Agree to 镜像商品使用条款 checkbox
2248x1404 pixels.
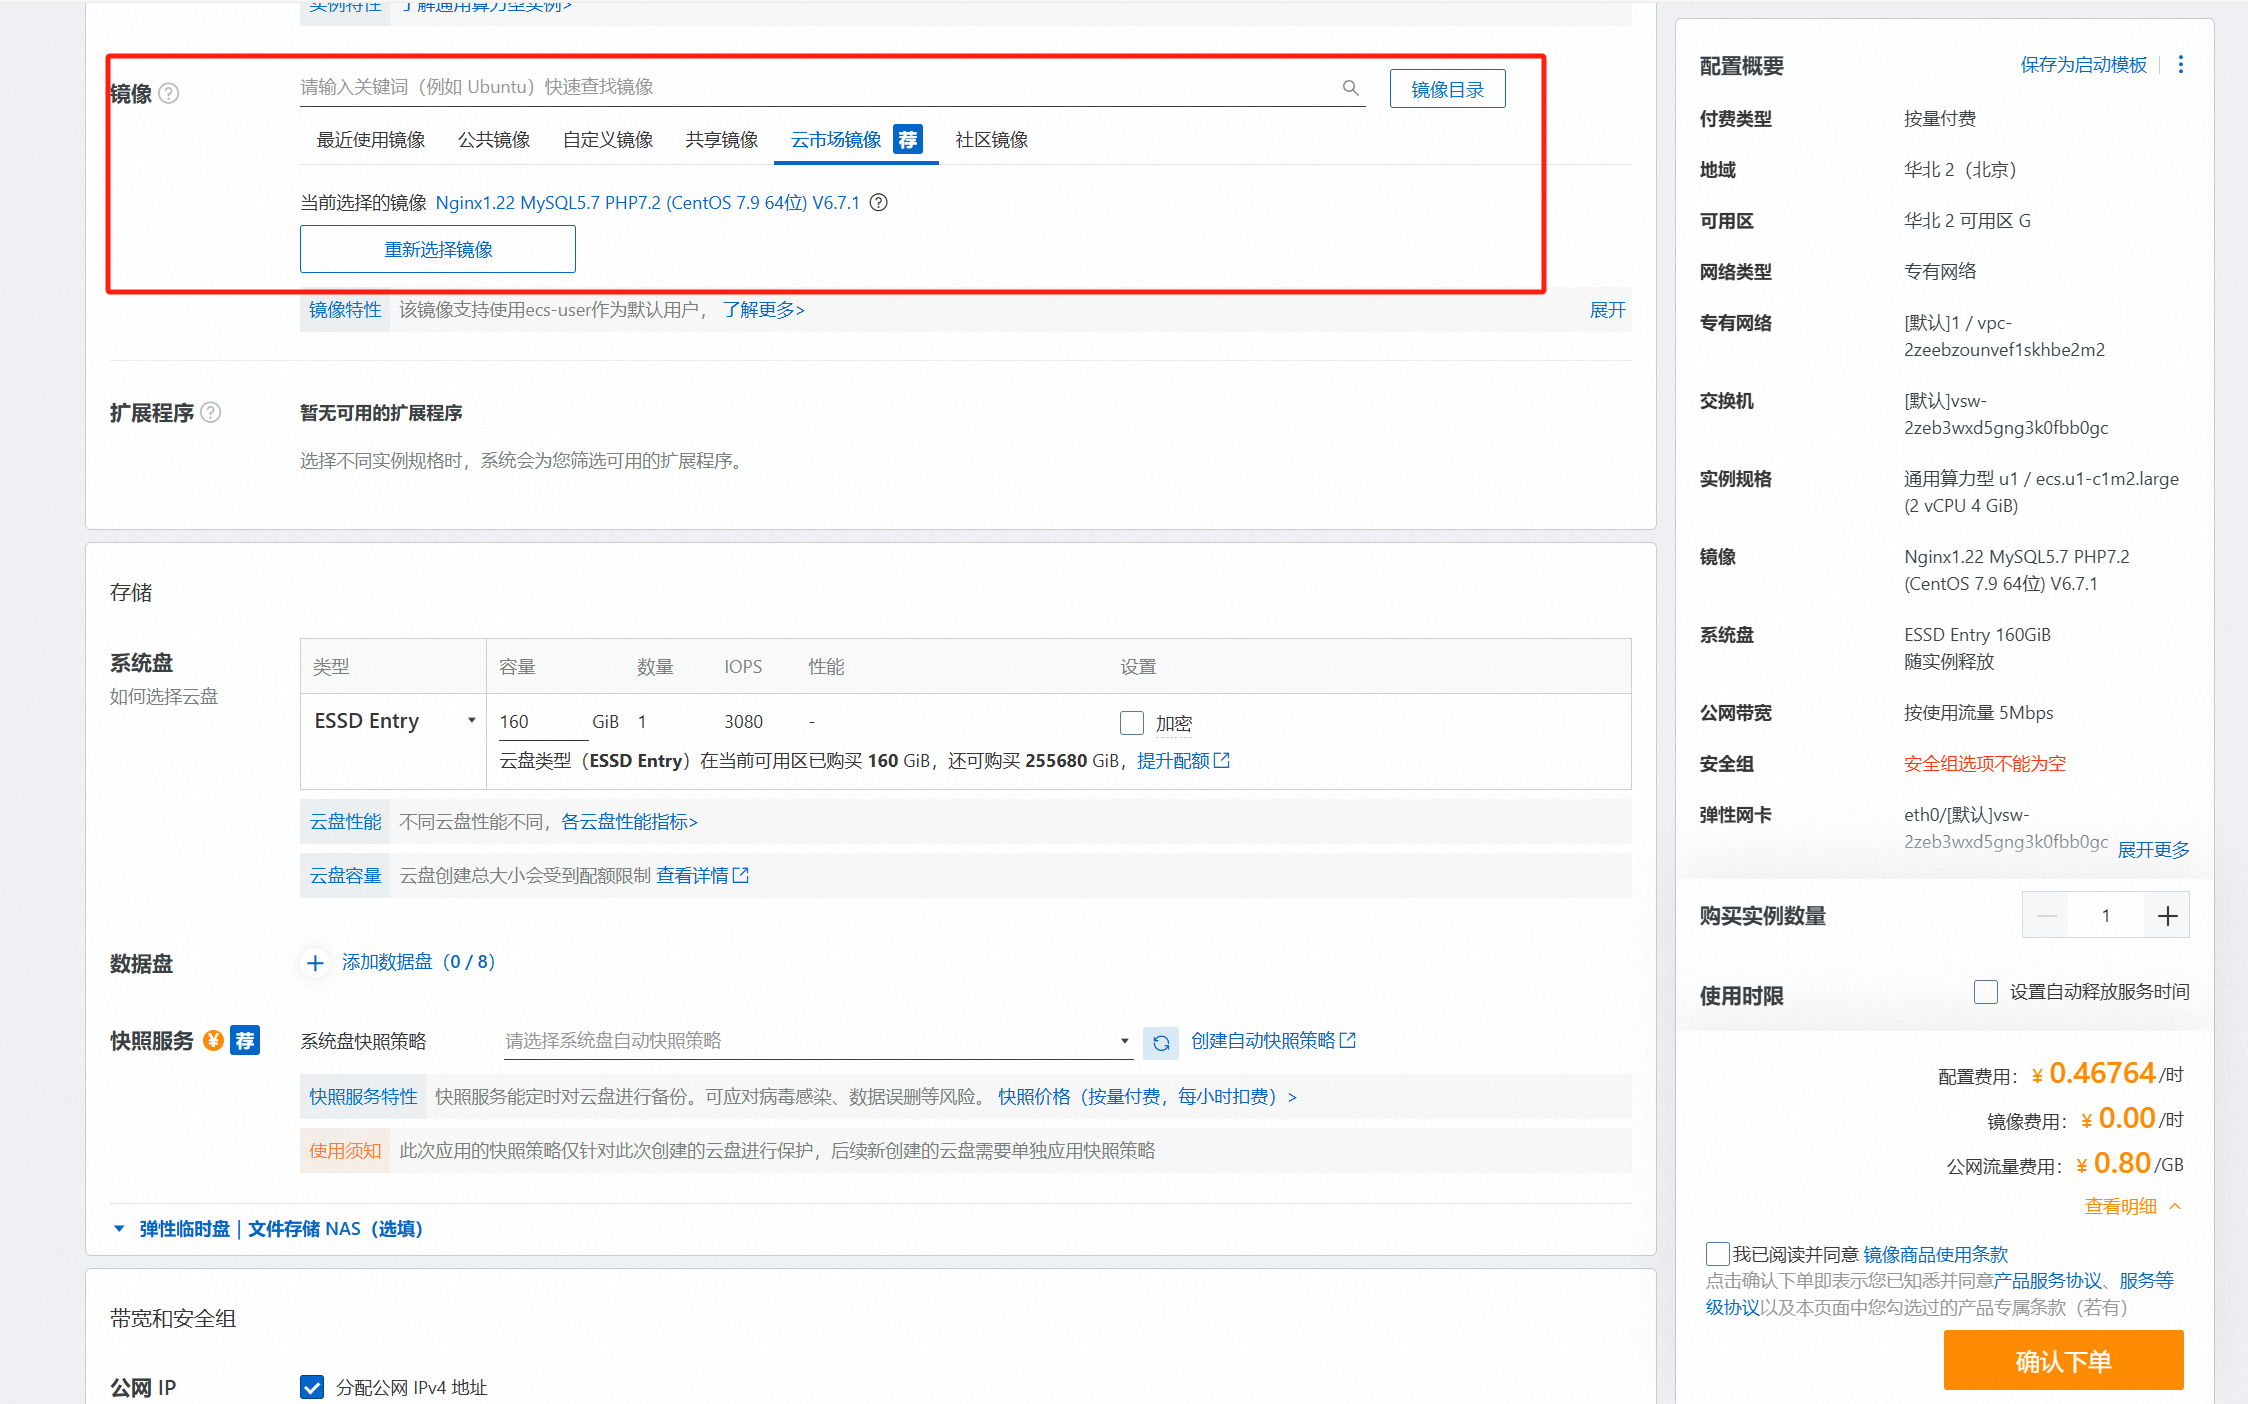(1717, 1254)
